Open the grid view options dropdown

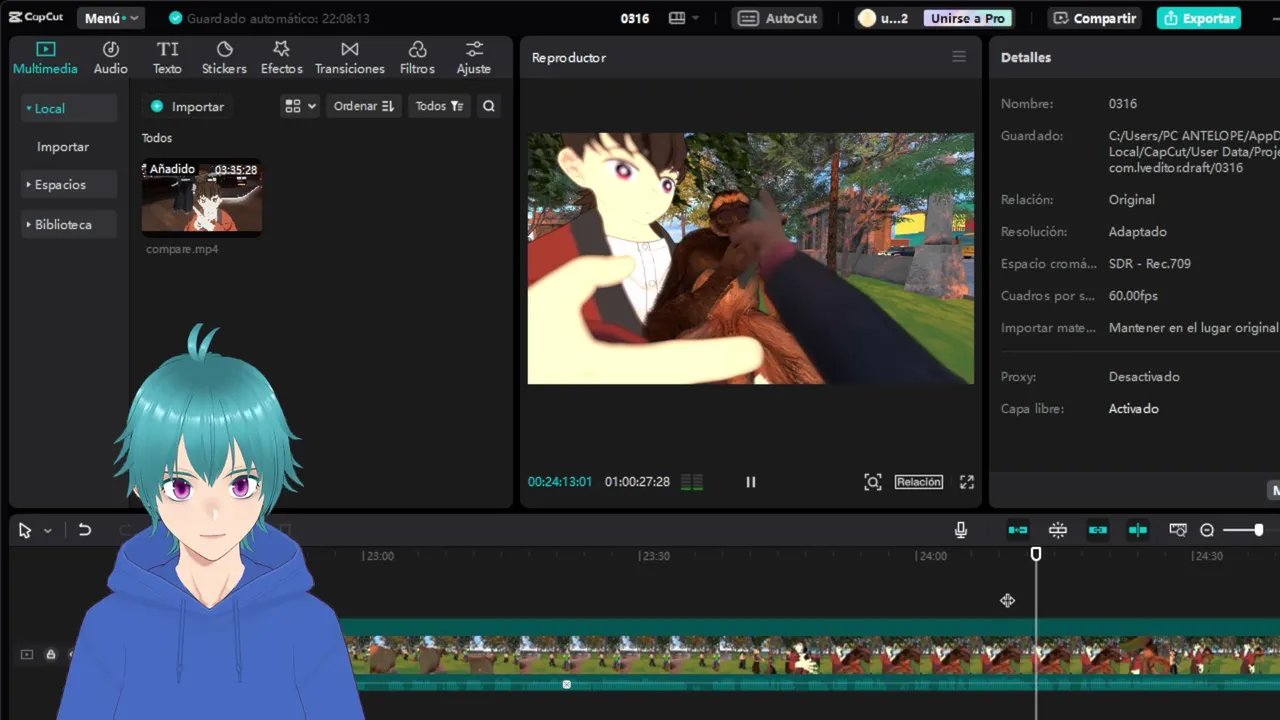coord(300,106)
